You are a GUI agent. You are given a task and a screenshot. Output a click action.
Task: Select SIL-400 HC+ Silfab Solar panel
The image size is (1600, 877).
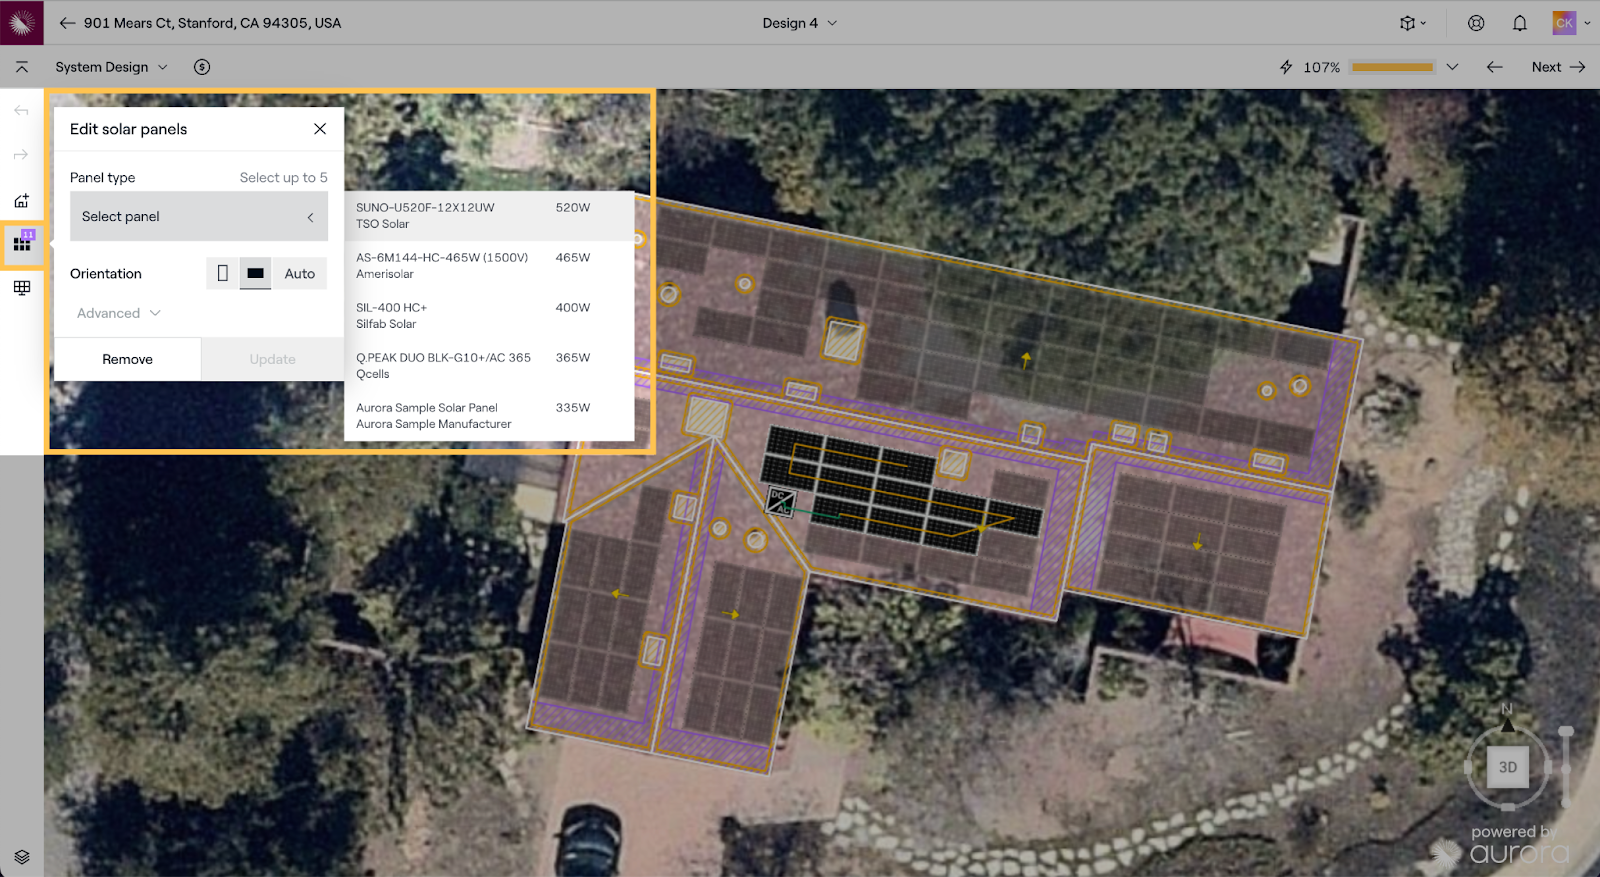click(x=489, y=316)
